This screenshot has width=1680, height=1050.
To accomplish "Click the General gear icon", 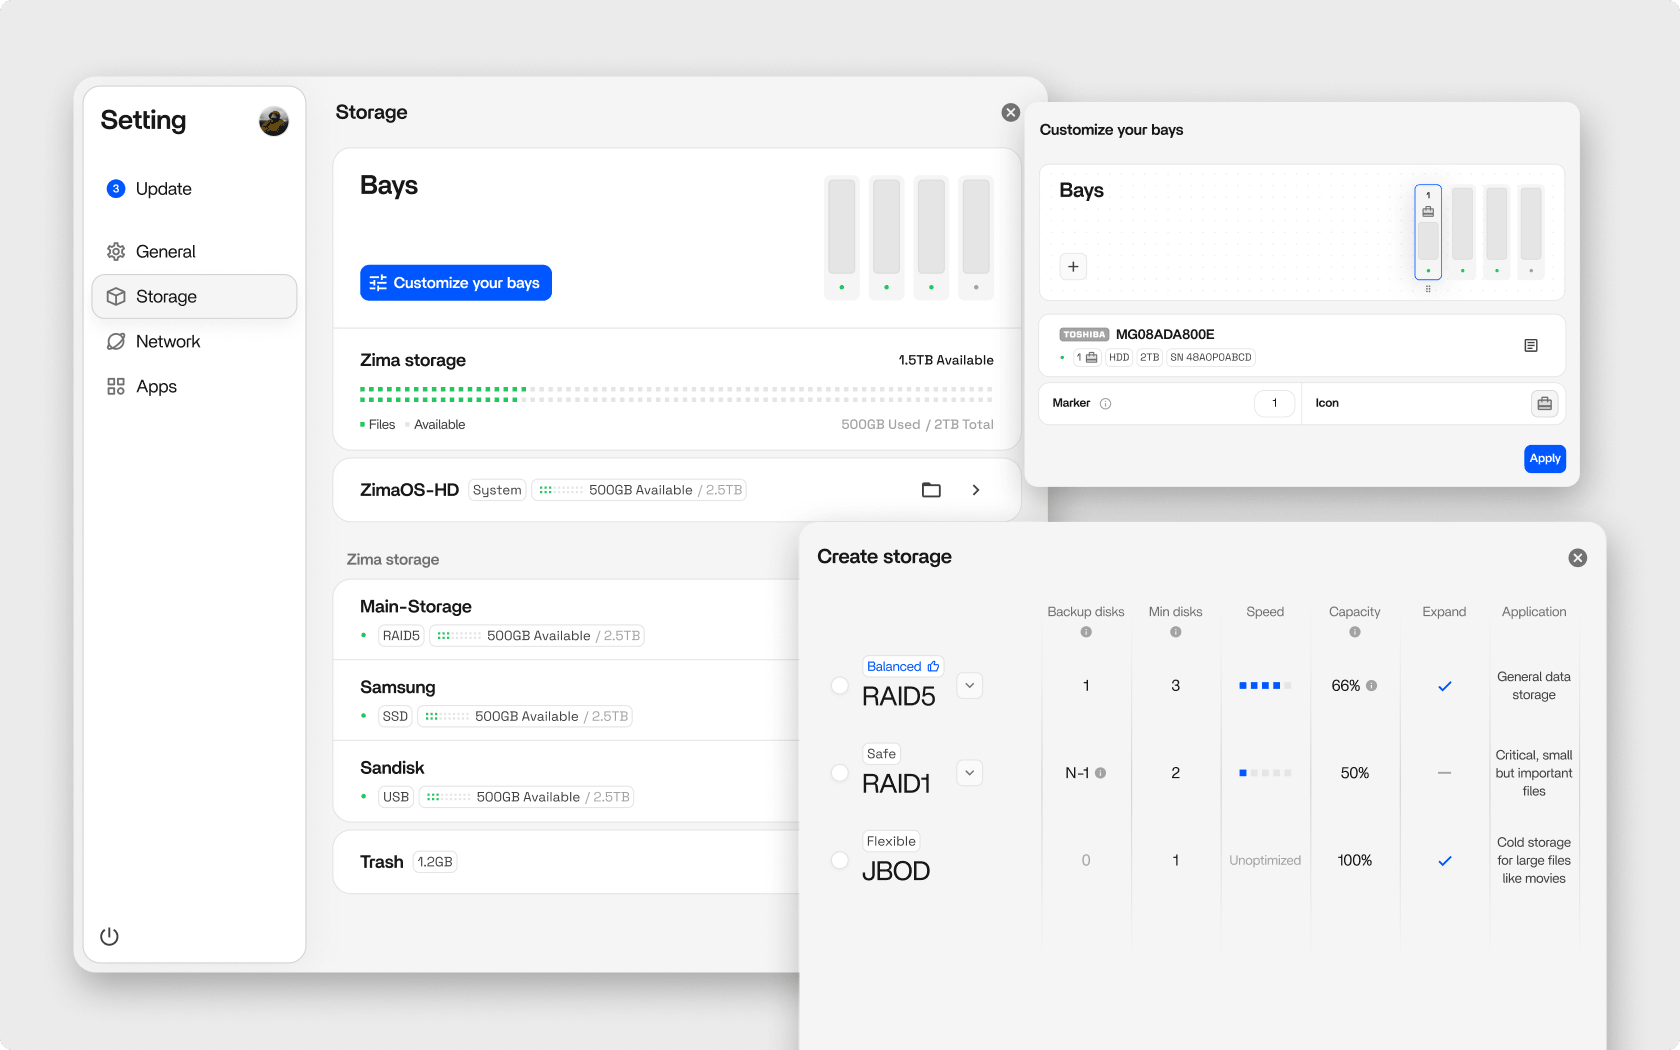I will 116,252.
